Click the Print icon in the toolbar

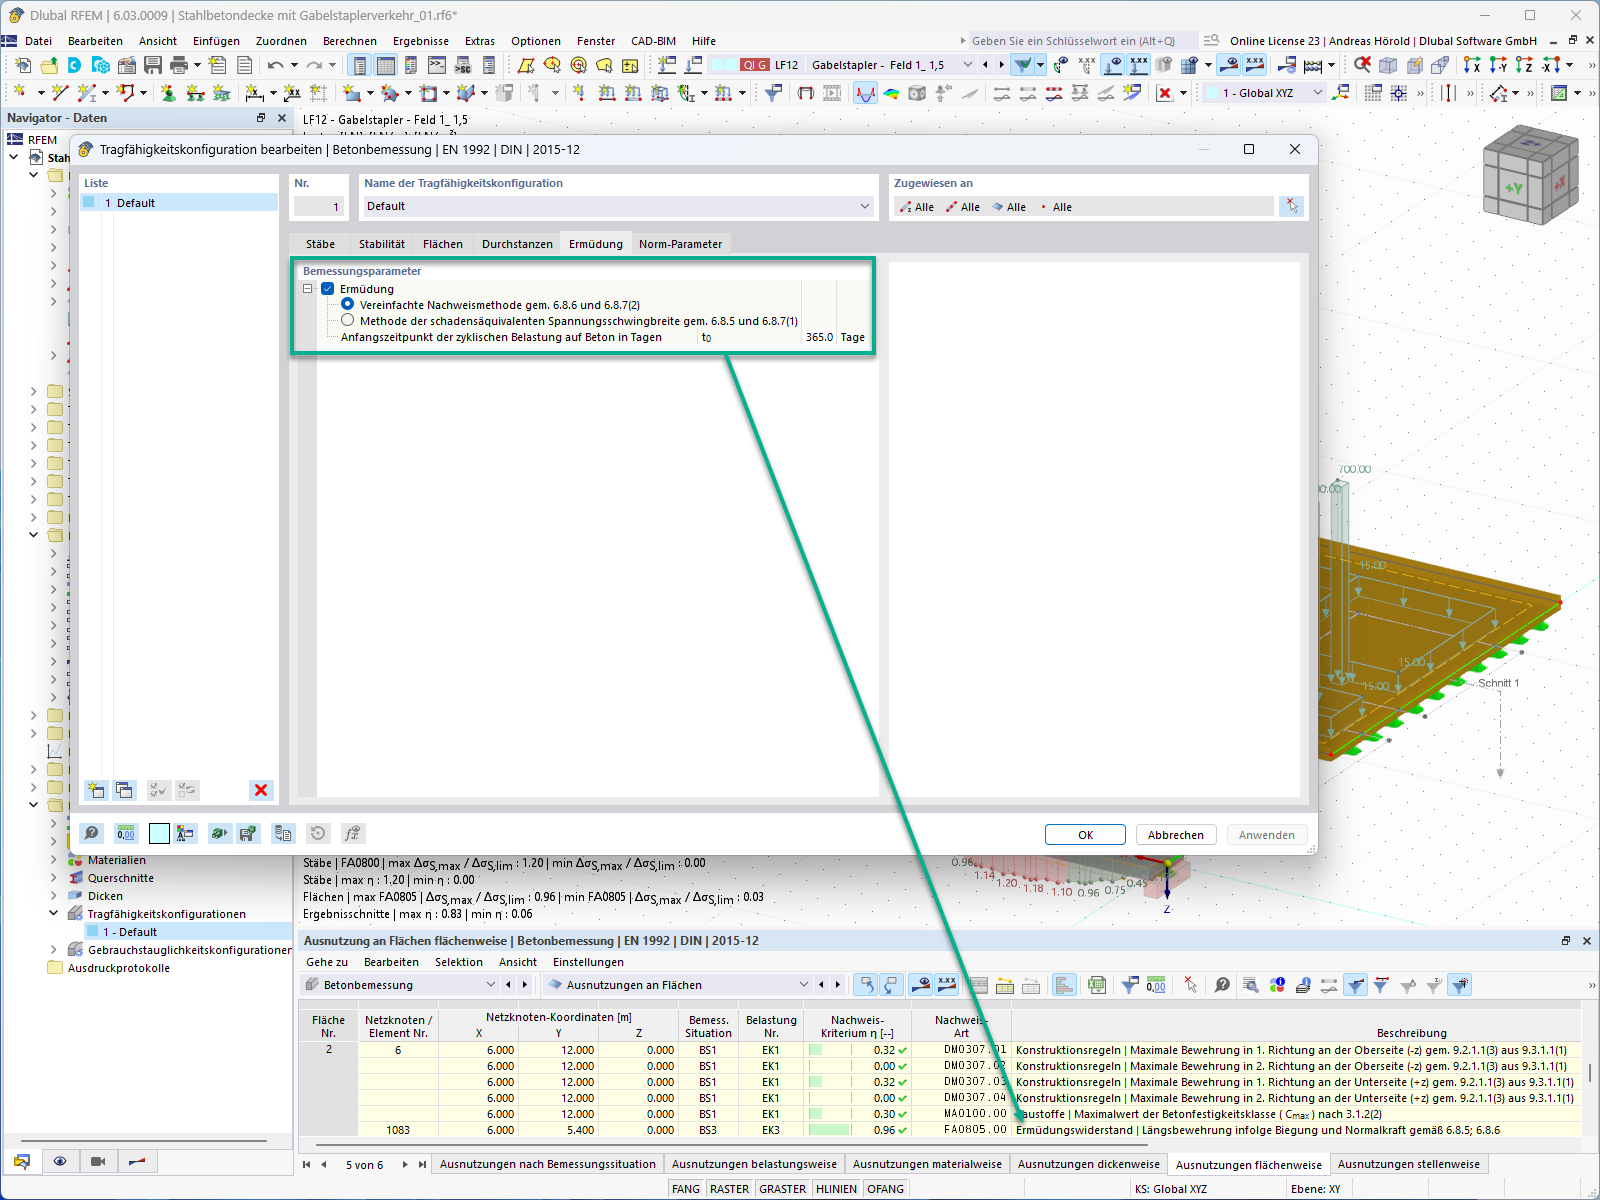[179, 65]
